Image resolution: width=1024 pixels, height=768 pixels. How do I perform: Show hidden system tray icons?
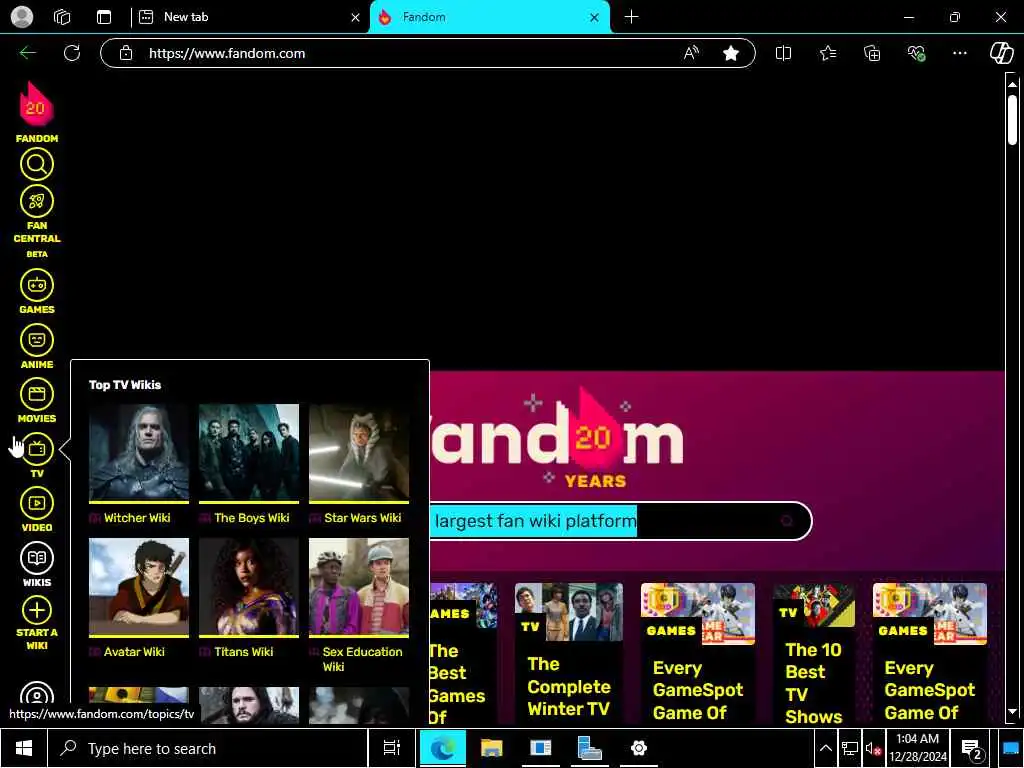pos(825,748)
